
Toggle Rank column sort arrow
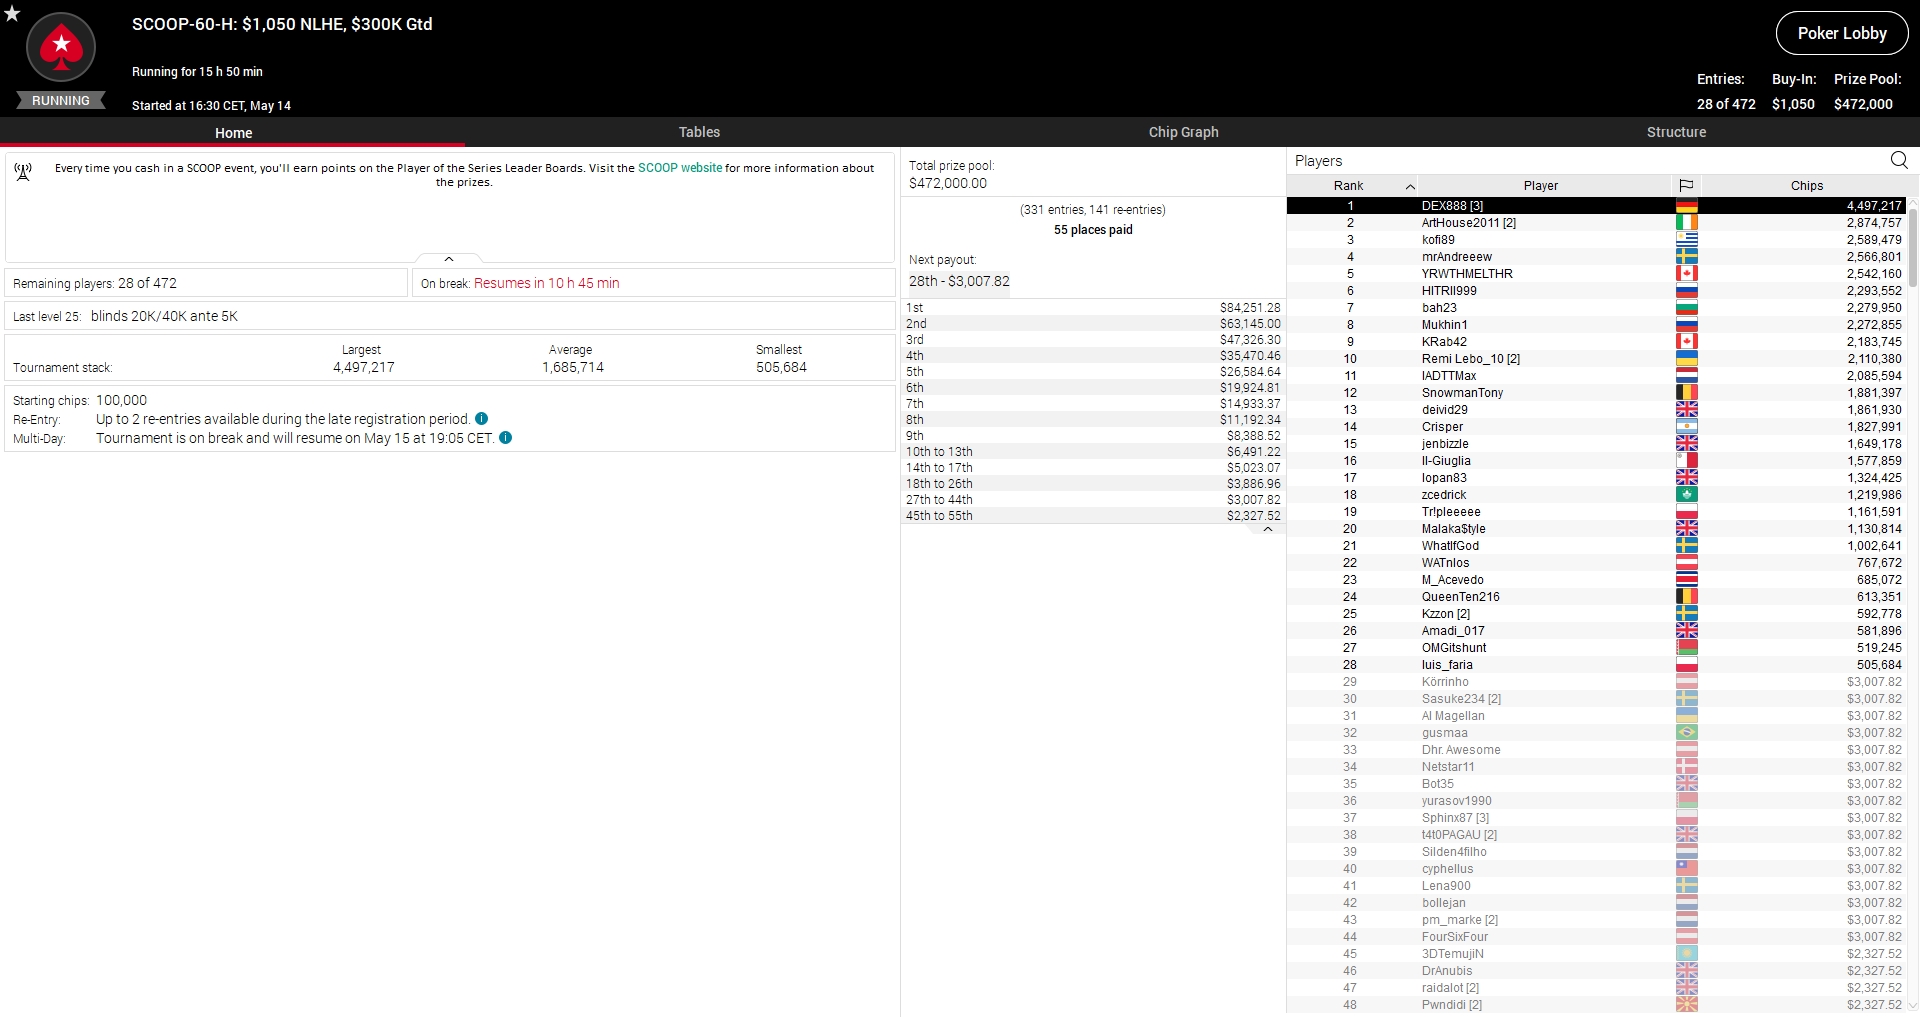pyautogui.click(x=1410, y=186)
